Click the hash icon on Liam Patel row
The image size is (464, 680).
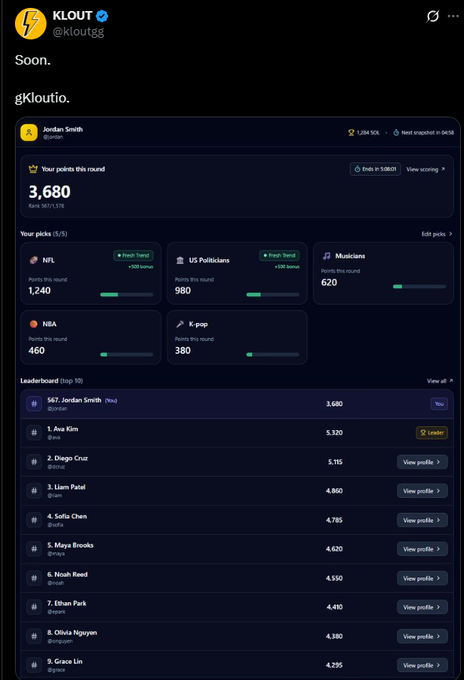coord(34,491)
